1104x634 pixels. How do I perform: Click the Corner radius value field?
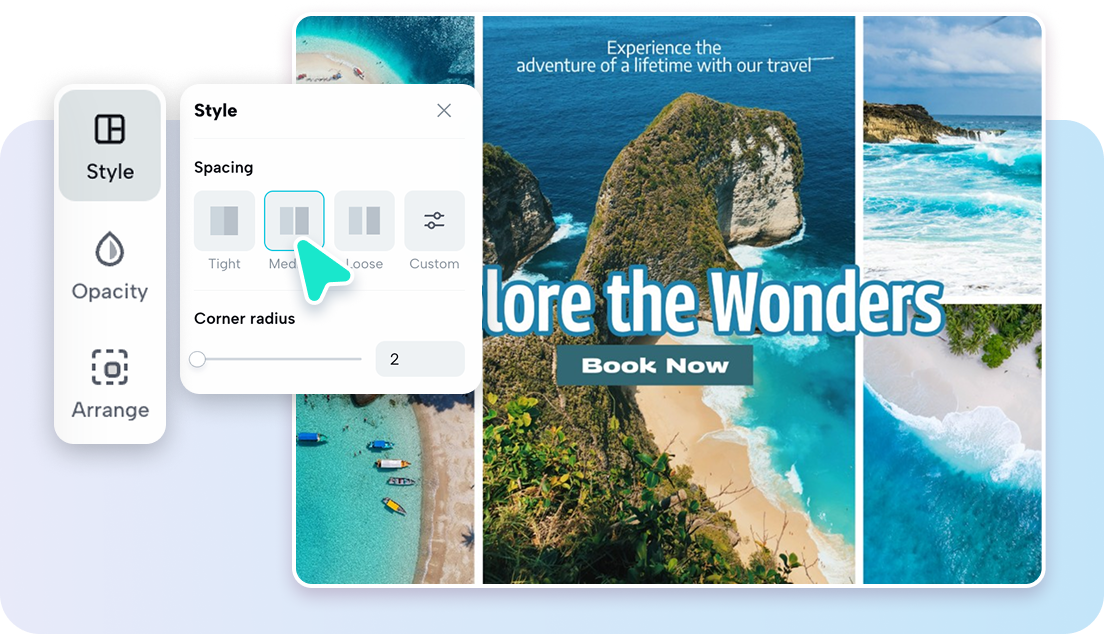419,358
